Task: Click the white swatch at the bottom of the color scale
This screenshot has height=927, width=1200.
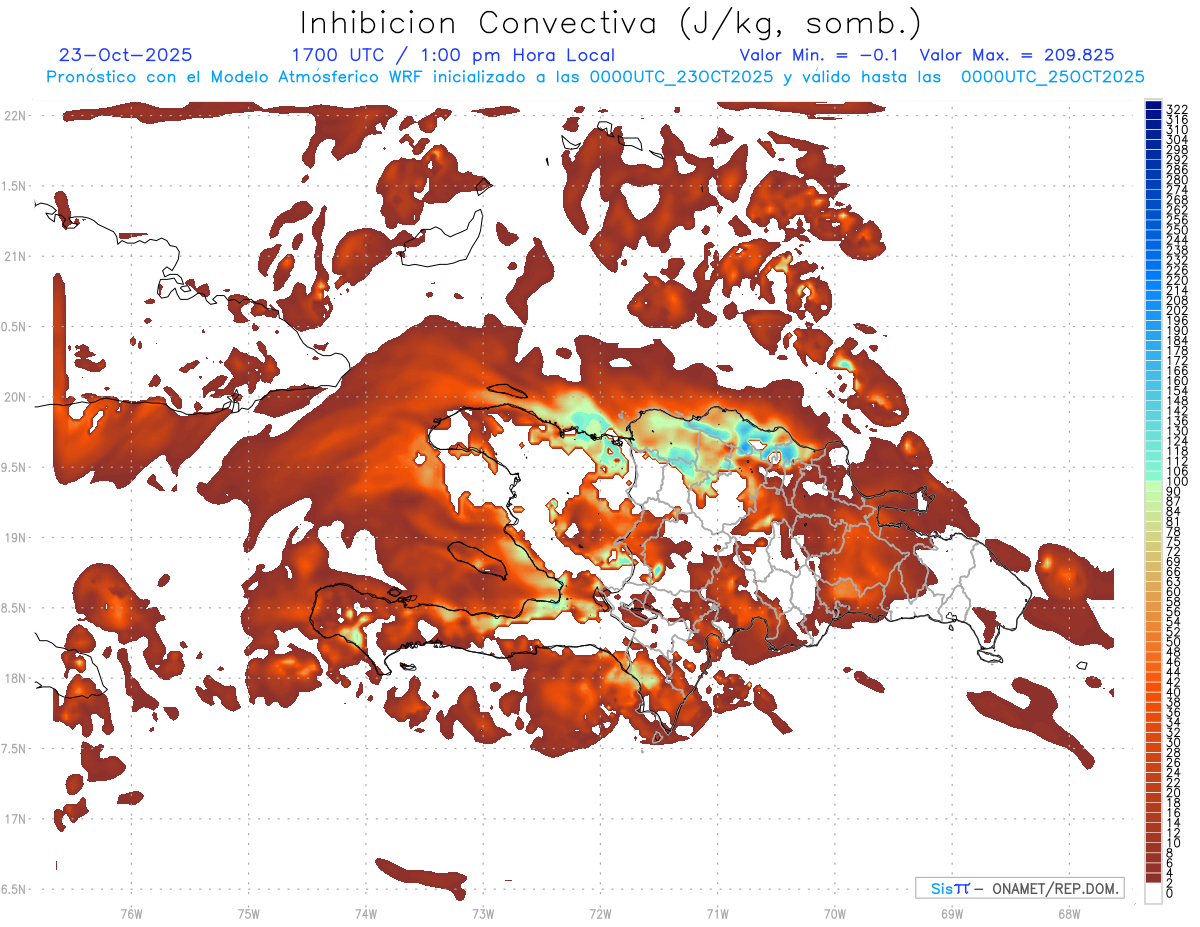Action: [1153, 895]
